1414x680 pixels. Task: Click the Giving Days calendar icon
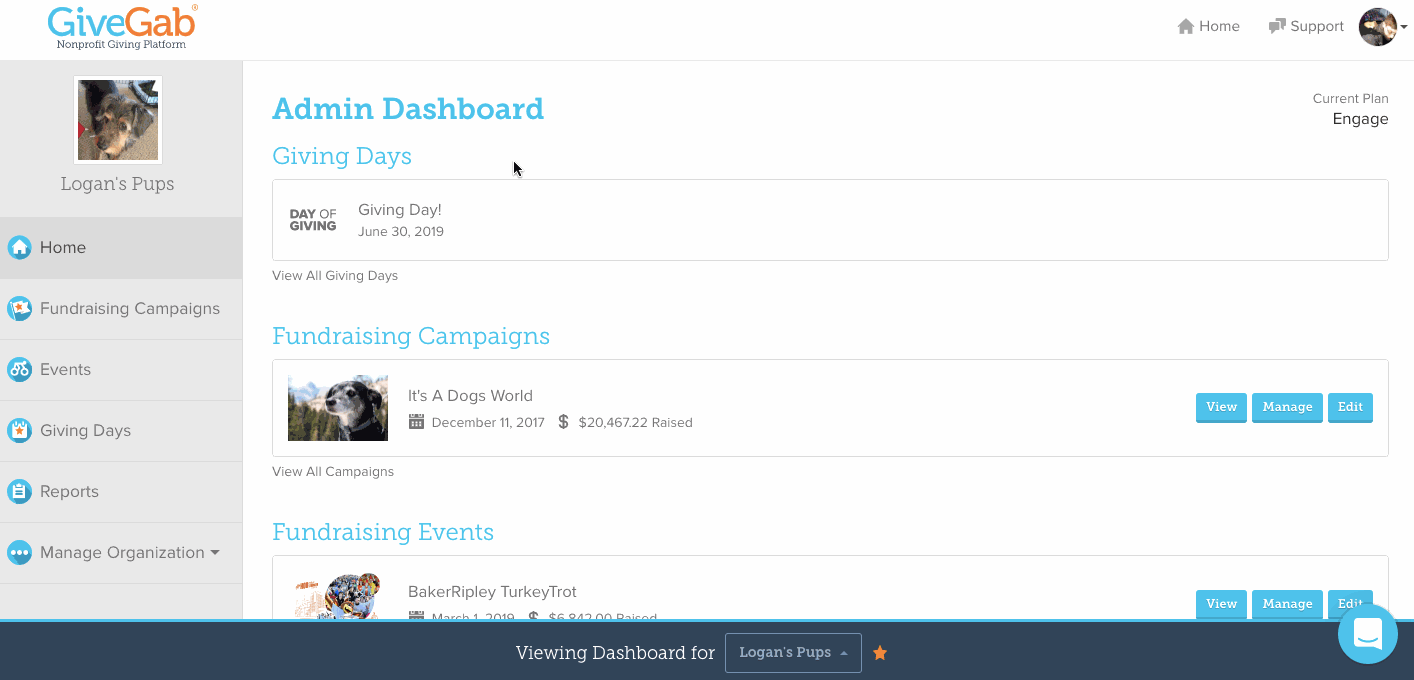click(19, 431)
